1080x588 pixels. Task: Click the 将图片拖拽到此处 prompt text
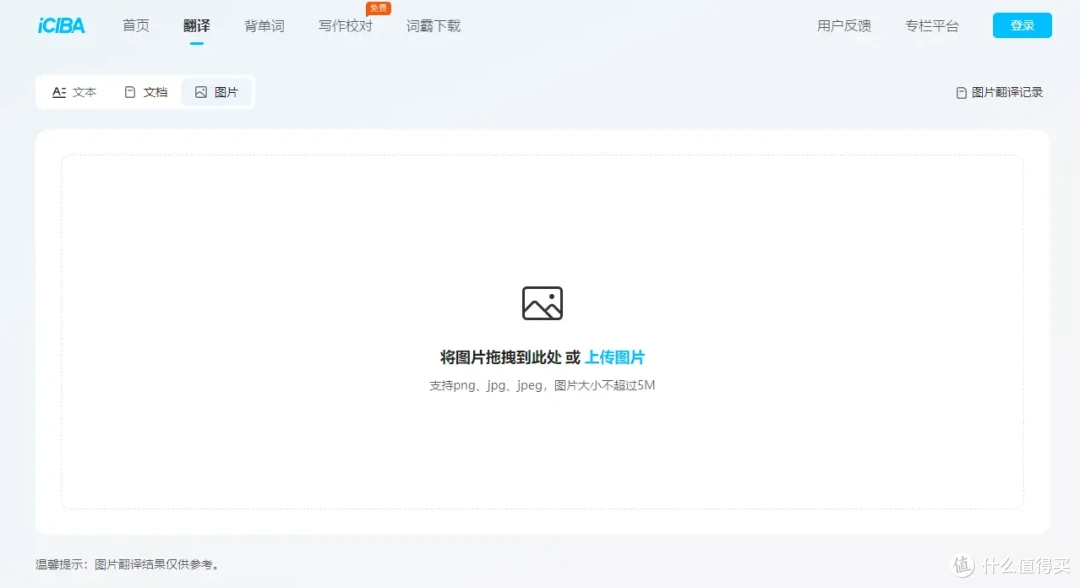click(x=501, y=357)
